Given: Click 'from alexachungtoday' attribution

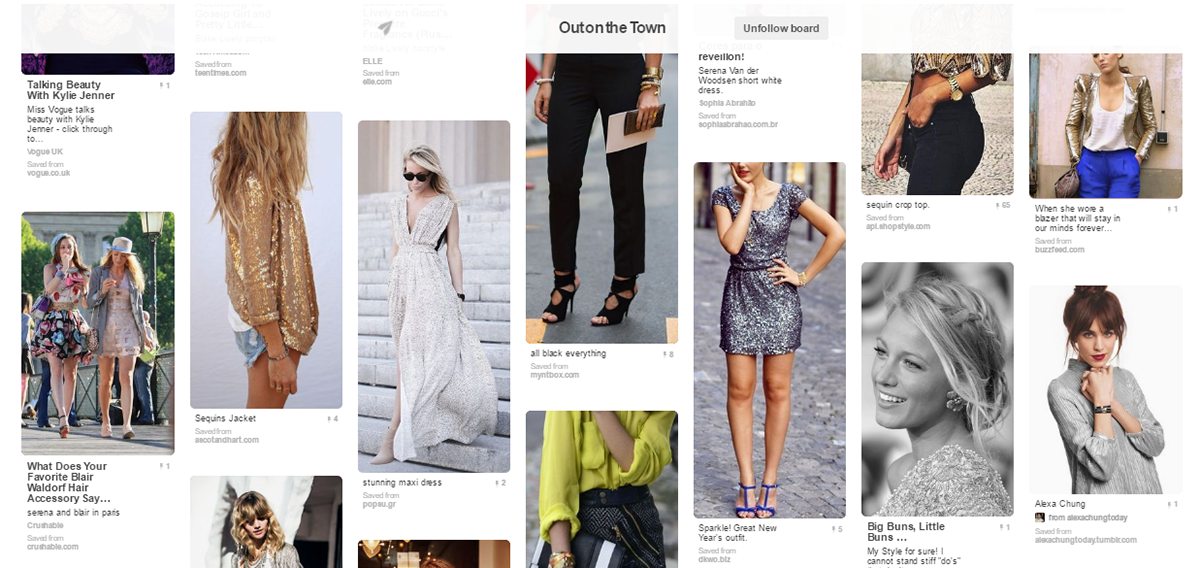Looking at the screenshot, I should point(1088,518).
